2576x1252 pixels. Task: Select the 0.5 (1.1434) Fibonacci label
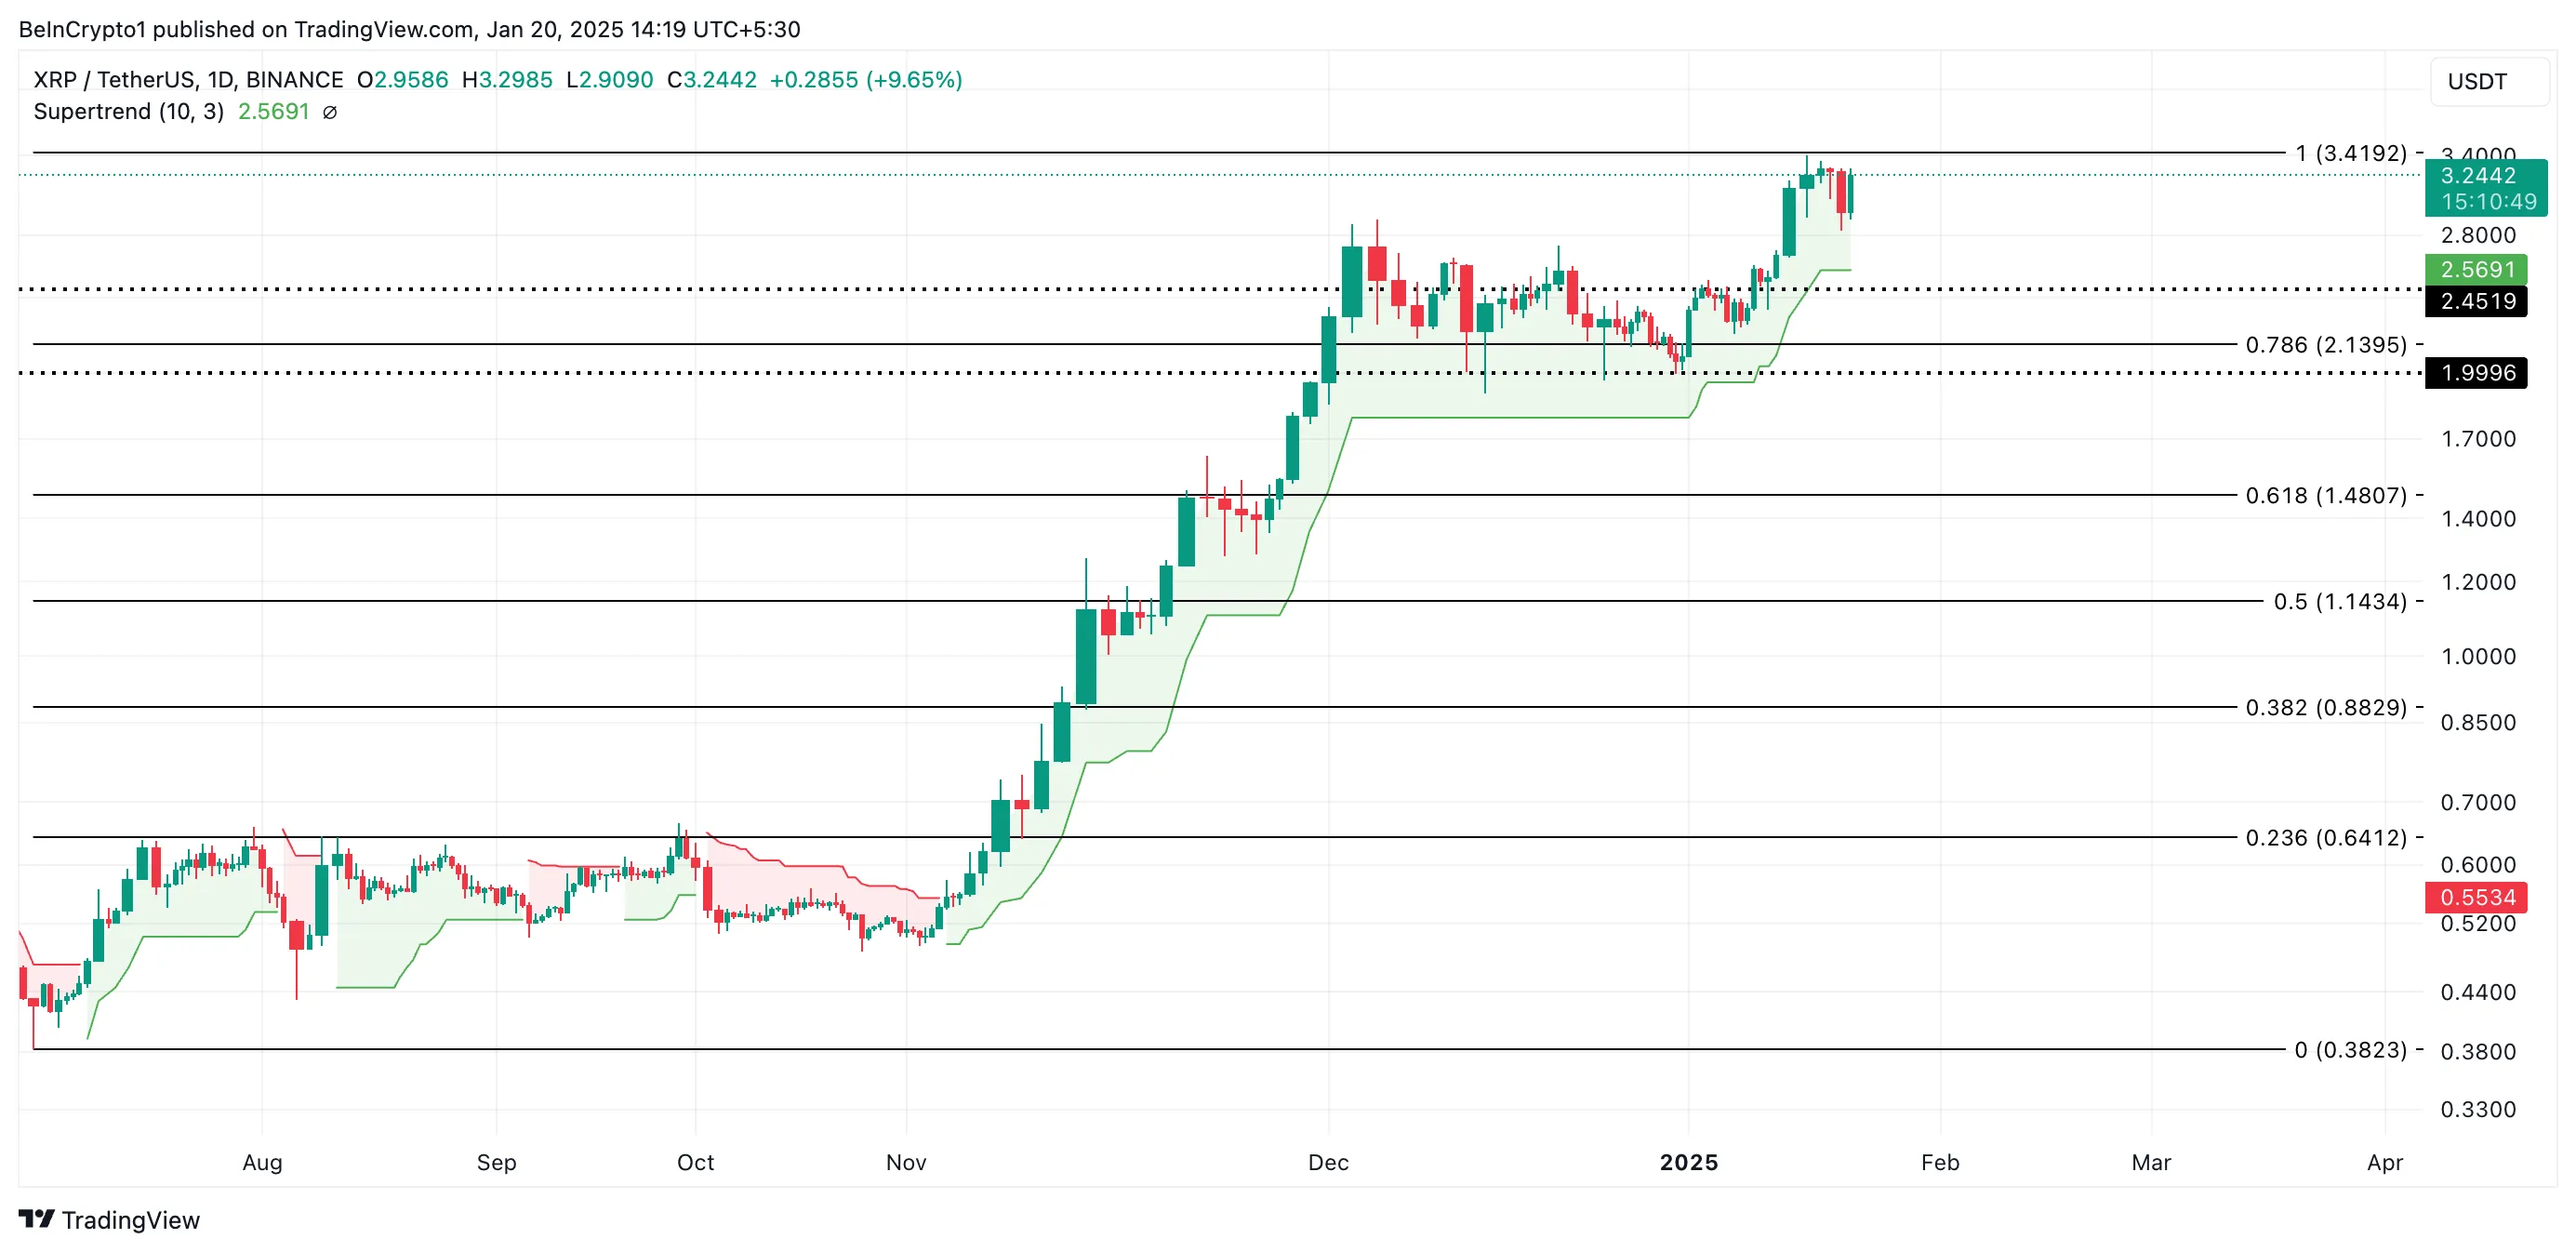[x=2340, y=601]
